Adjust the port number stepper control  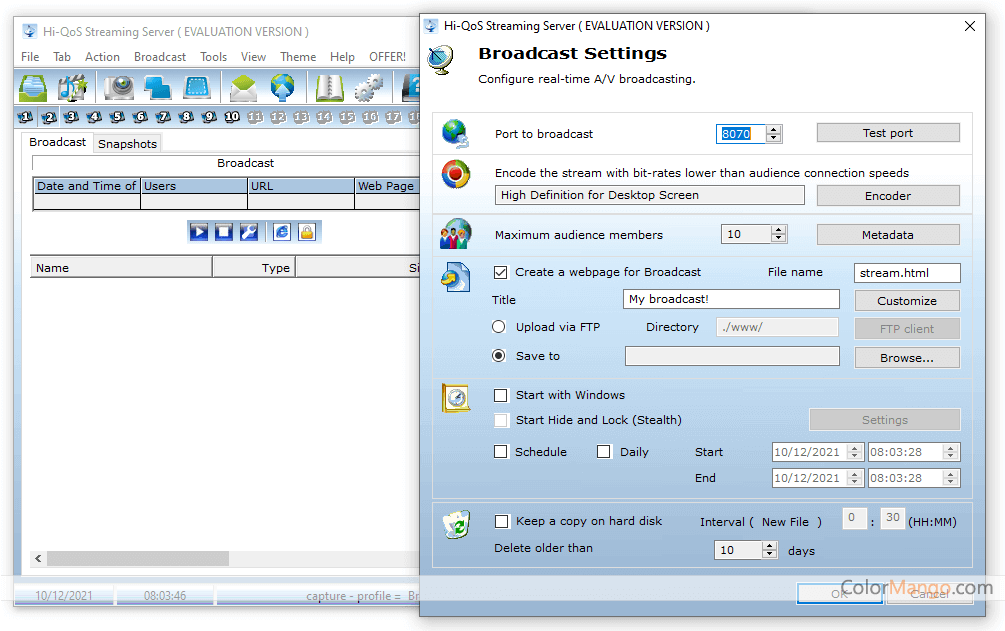pos(772,133)
